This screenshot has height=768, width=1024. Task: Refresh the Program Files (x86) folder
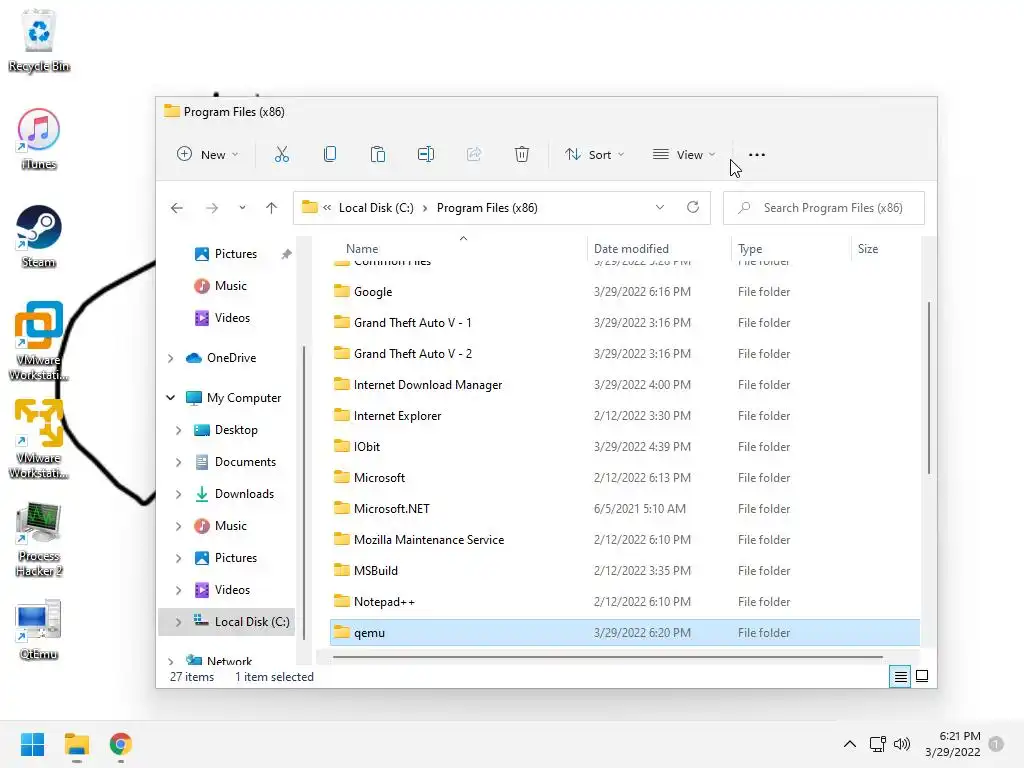pos(693,208)
